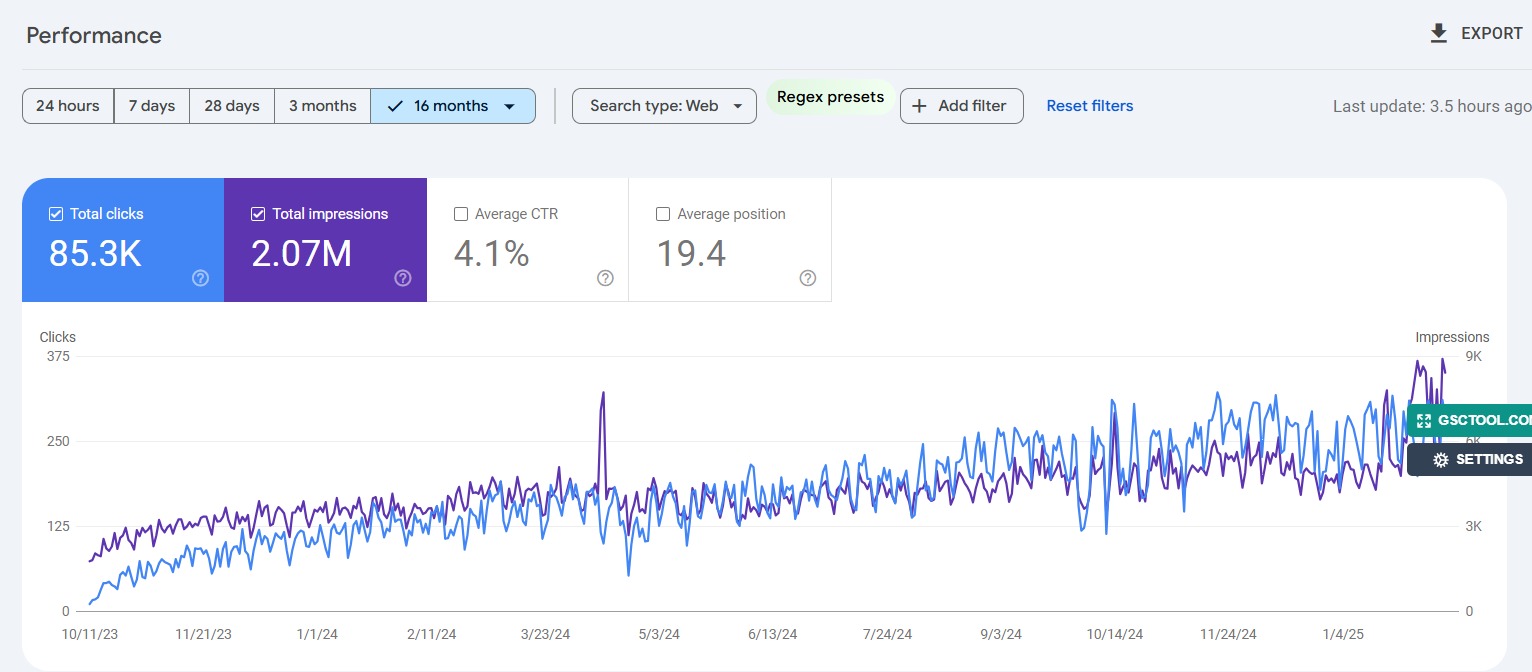Click the Add filter button

pyautogui.click(x=962, y=106)
